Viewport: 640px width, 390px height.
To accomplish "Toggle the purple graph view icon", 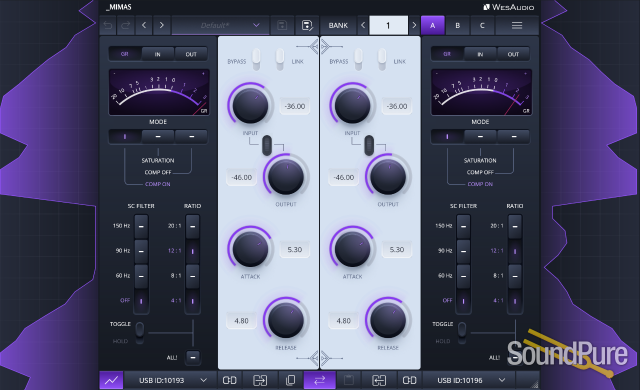I will point(111,380).
